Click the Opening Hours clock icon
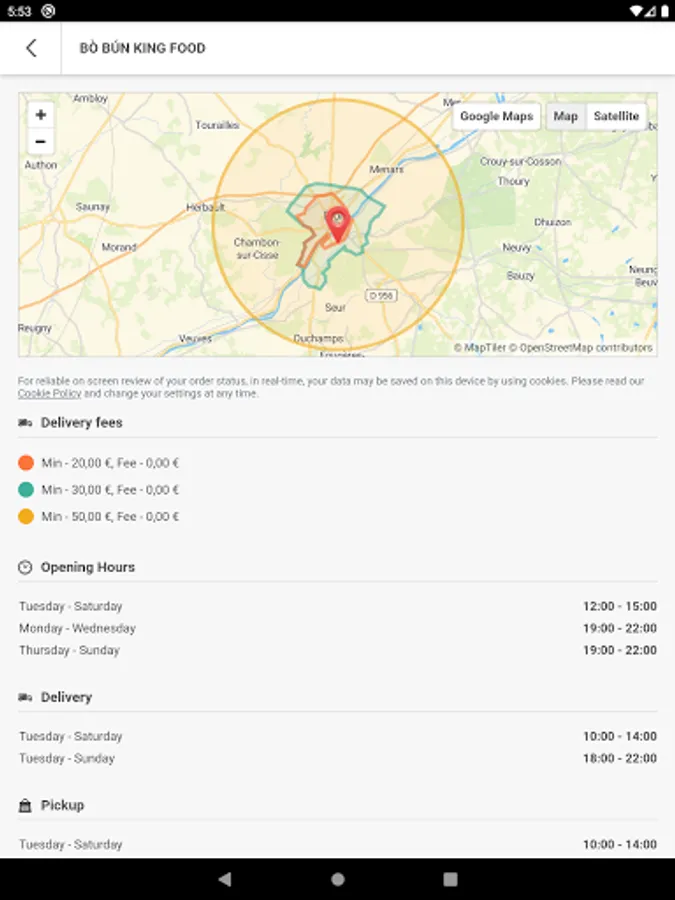675x900 pixels. pyautogui.click(x=25, y=568)
